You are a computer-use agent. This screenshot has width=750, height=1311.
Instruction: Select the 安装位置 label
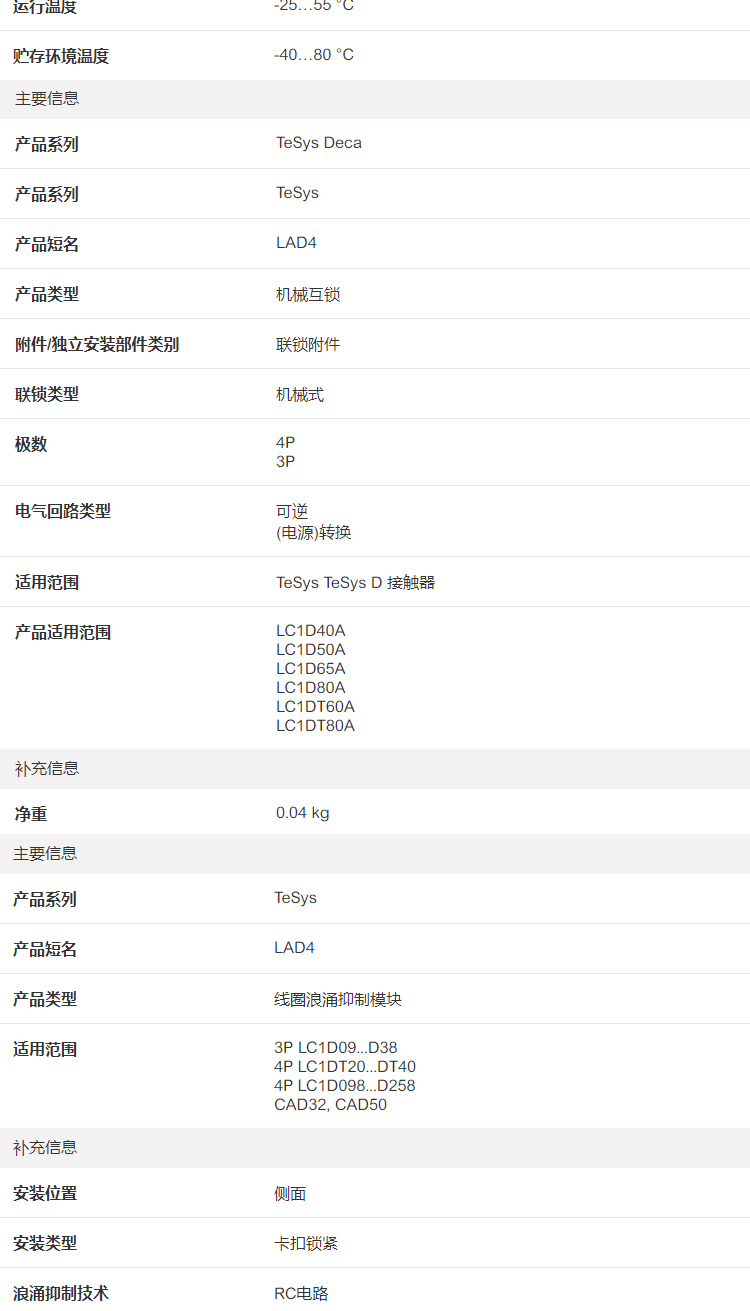click(x=45, y=1193)
